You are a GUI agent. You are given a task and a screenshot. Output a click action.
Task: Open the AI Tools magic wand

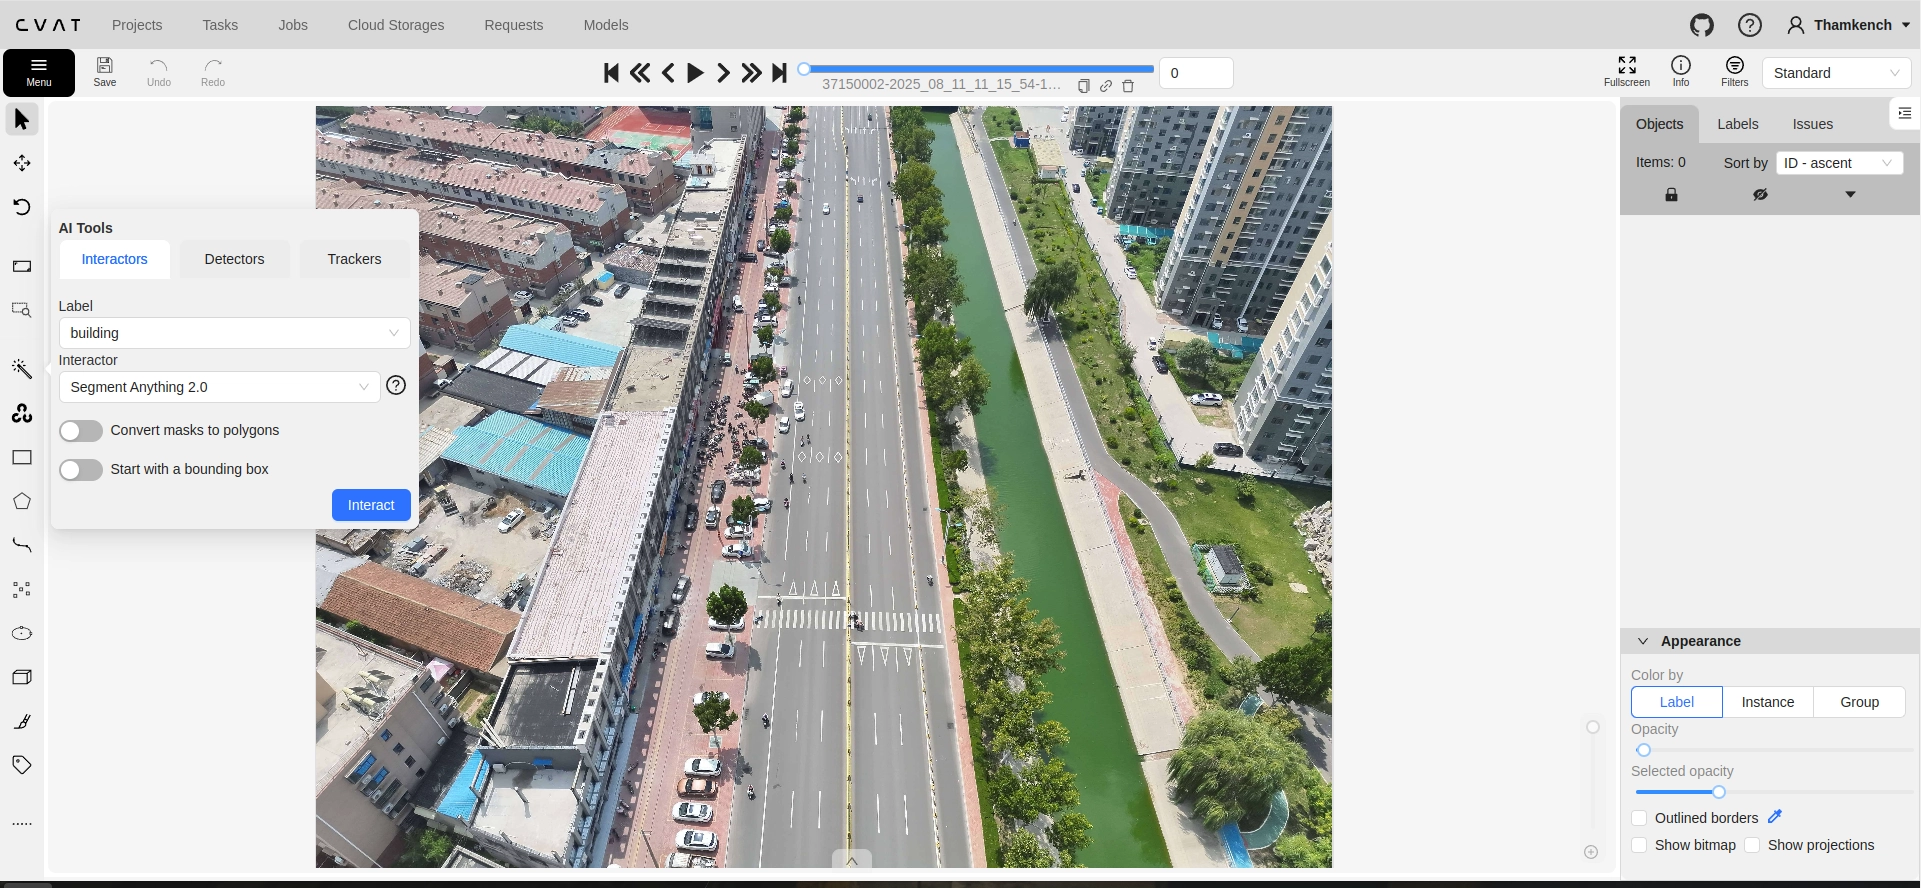[22, 369]
